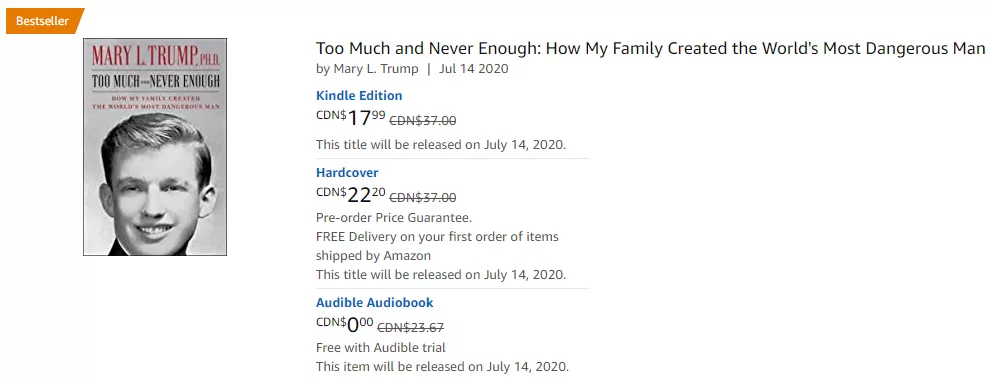Click the Free with Audible trial text
Screen dimensions: 990x382
point(381,347)
